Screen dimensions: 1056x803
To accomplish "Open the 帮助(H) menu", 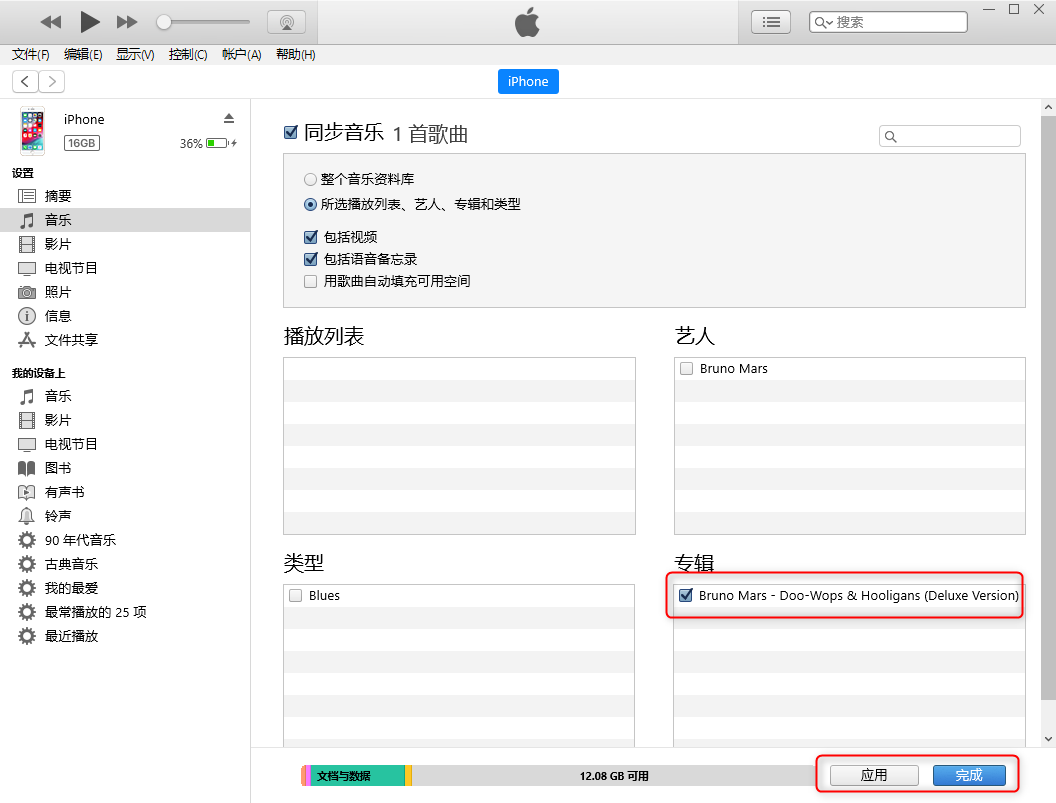I will click(x=296, y=55).
